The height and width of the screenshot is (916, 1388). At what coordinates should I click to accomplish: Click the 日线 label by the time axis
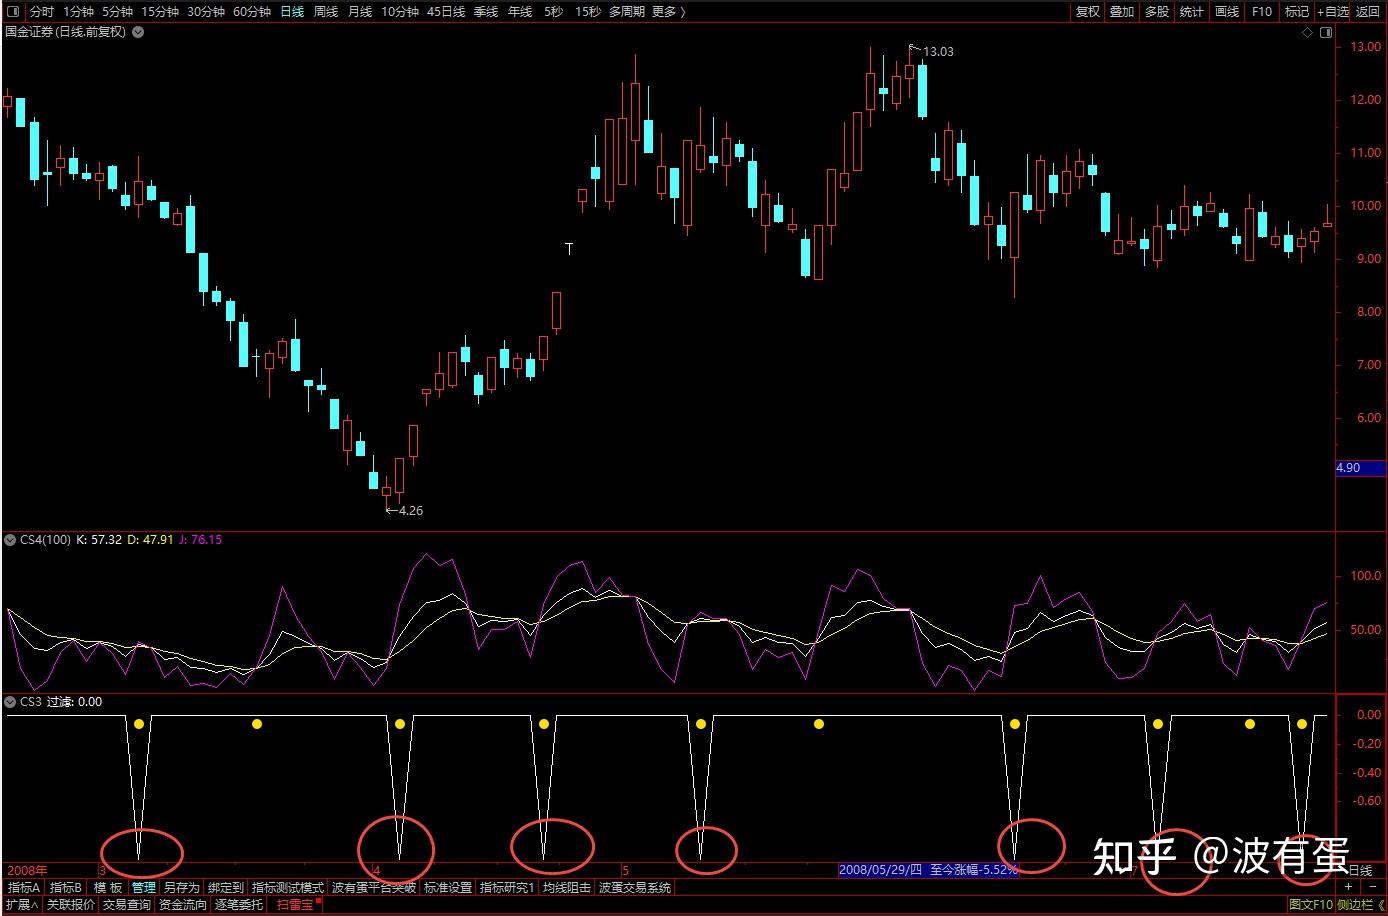point(1360,871)
